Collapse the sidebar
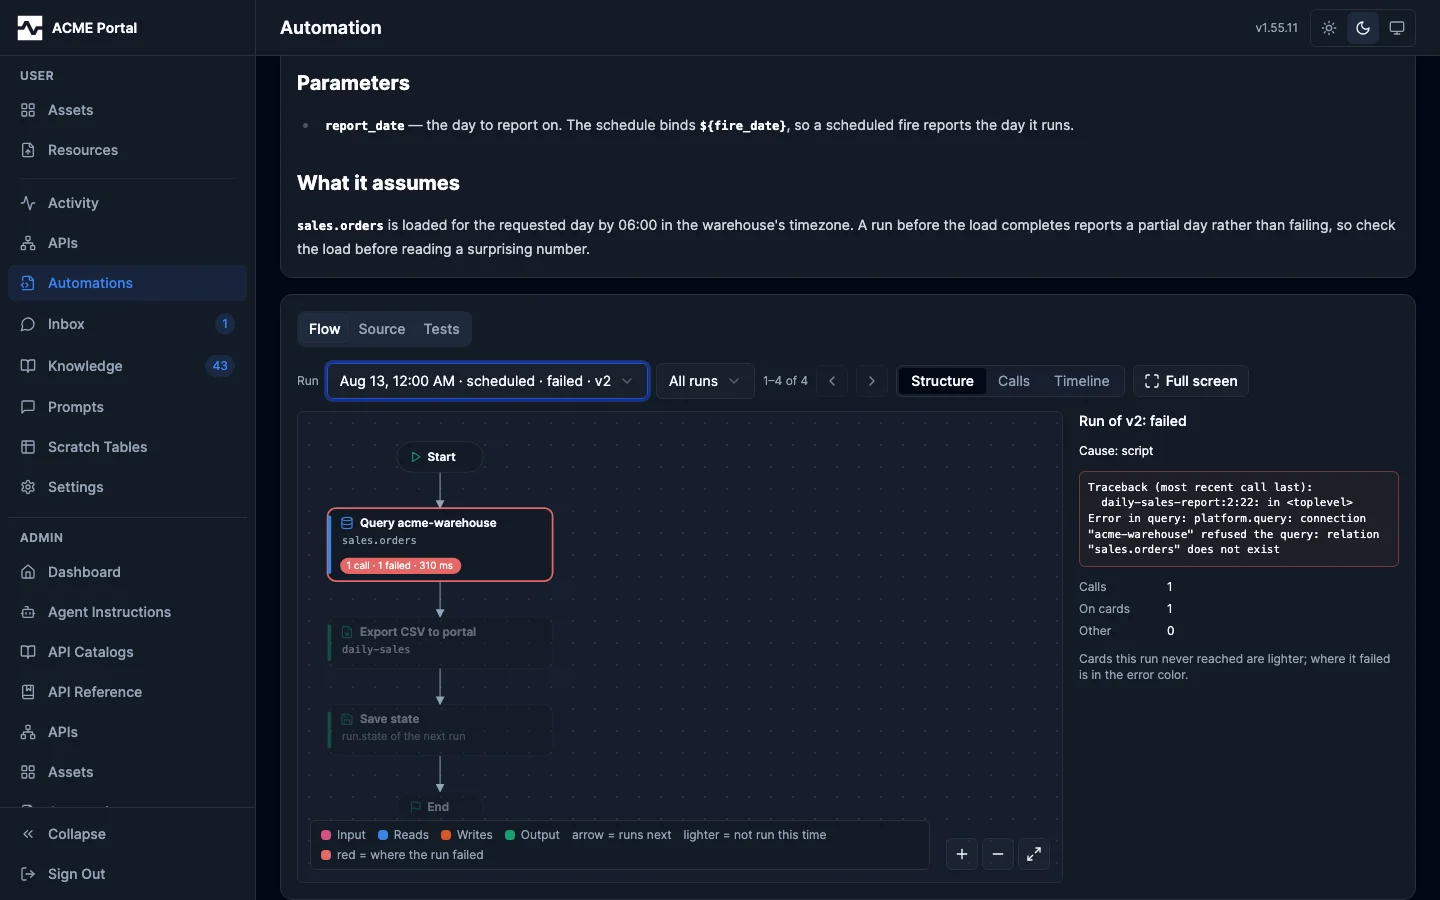 pos(127,834)
